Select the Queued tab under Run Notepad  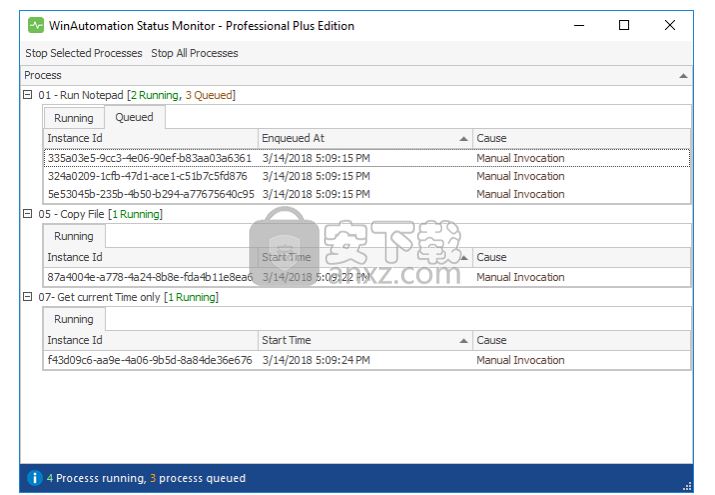(x=135, y=117)
